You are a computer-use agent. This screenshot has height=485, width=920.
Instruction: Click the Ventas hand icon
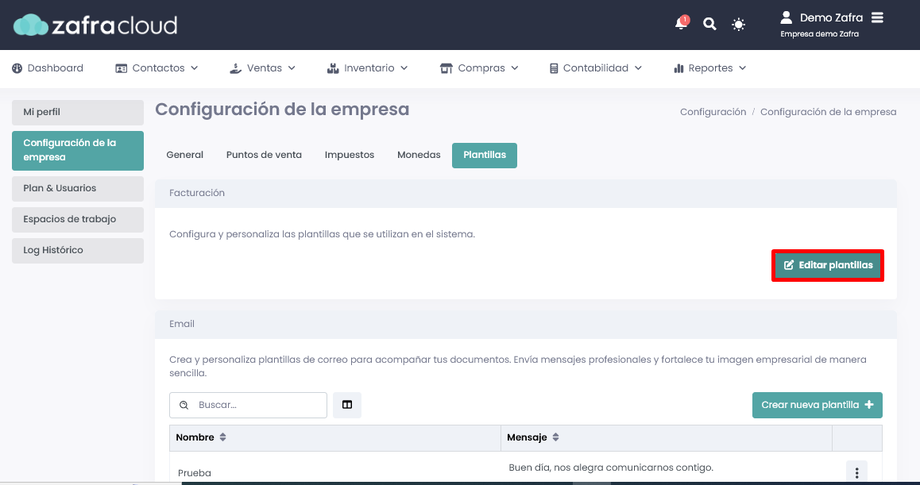pos(235,68)
